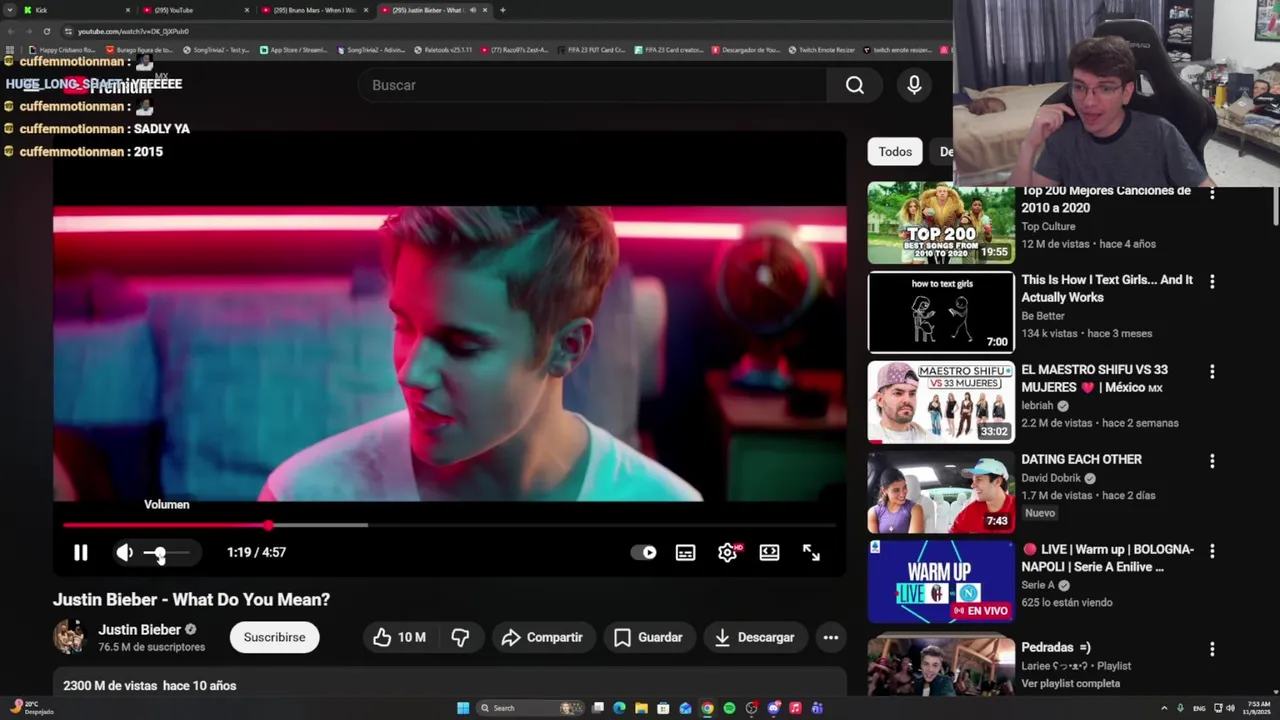
Task: Open Top Culture channel name
Action: point(1048,226)
